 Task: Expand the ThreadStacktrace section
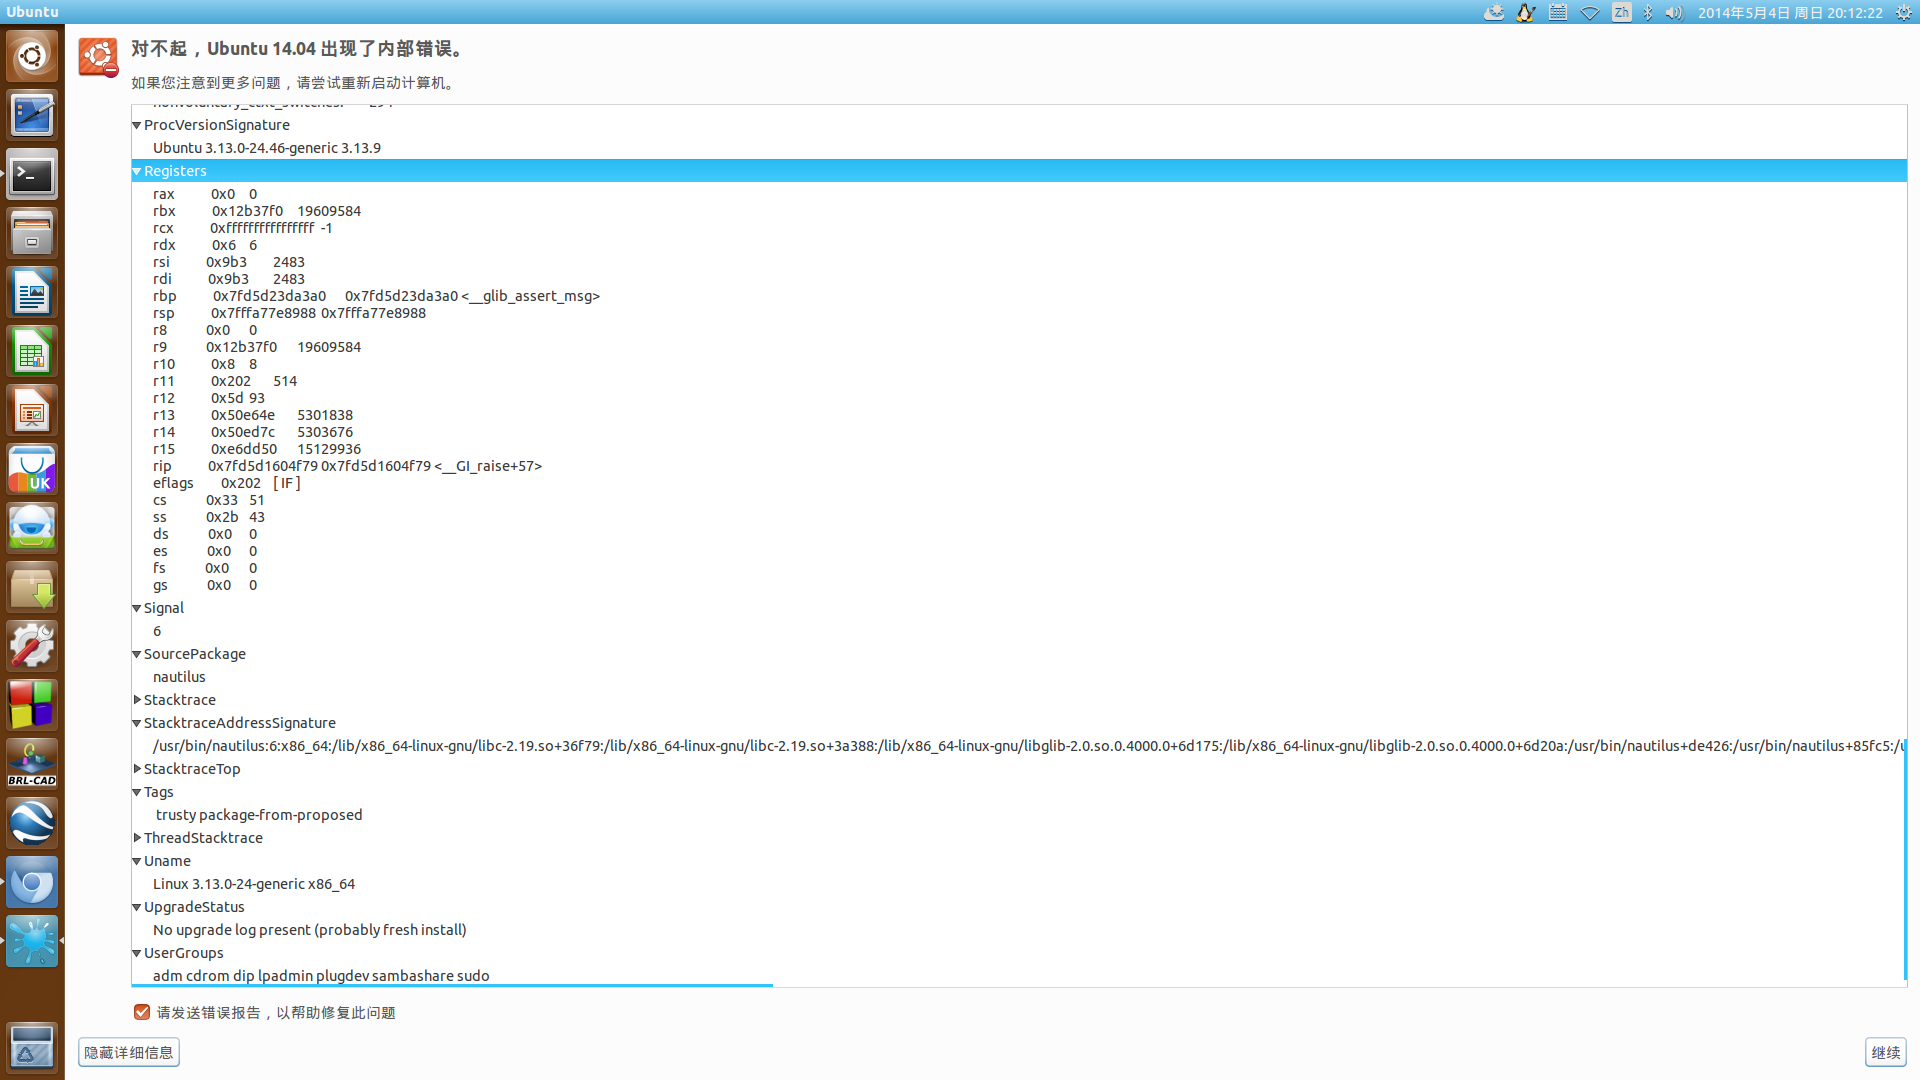point(137,838)
